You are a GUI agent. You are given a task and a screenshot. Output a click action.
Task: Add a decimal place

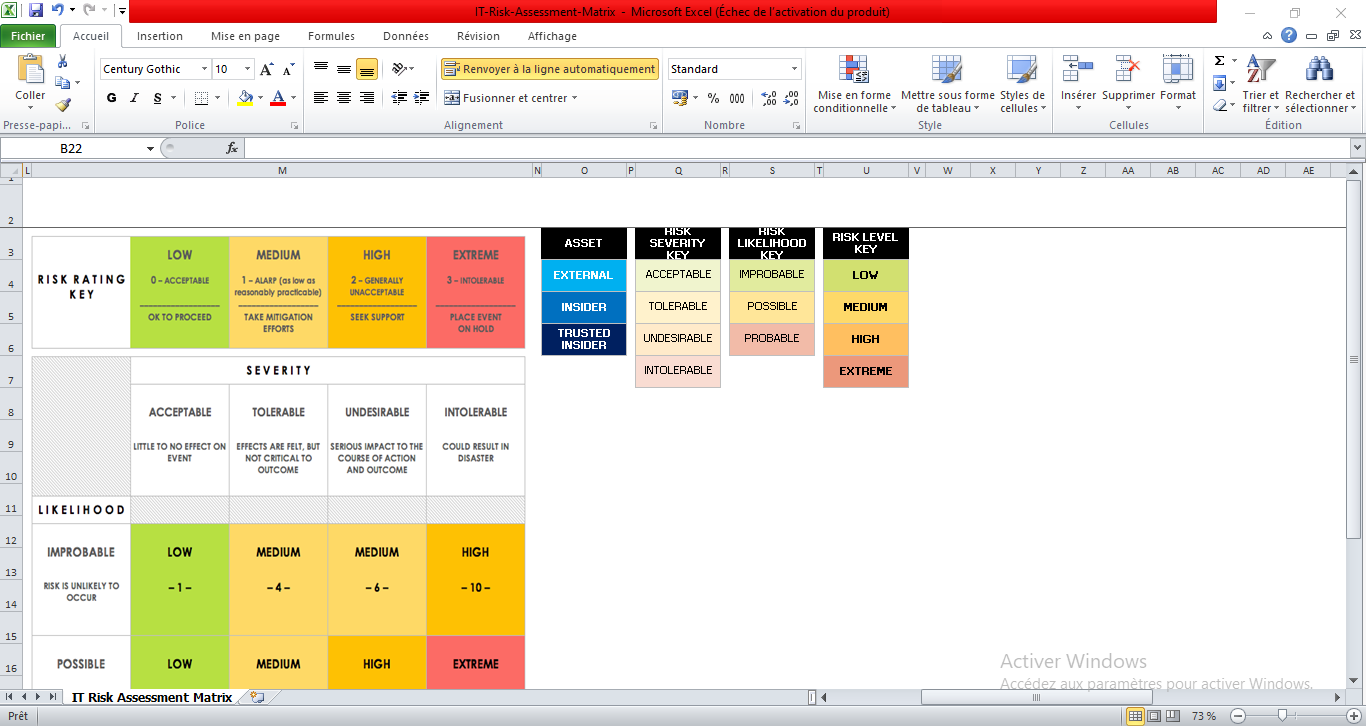tap(769, 98)
